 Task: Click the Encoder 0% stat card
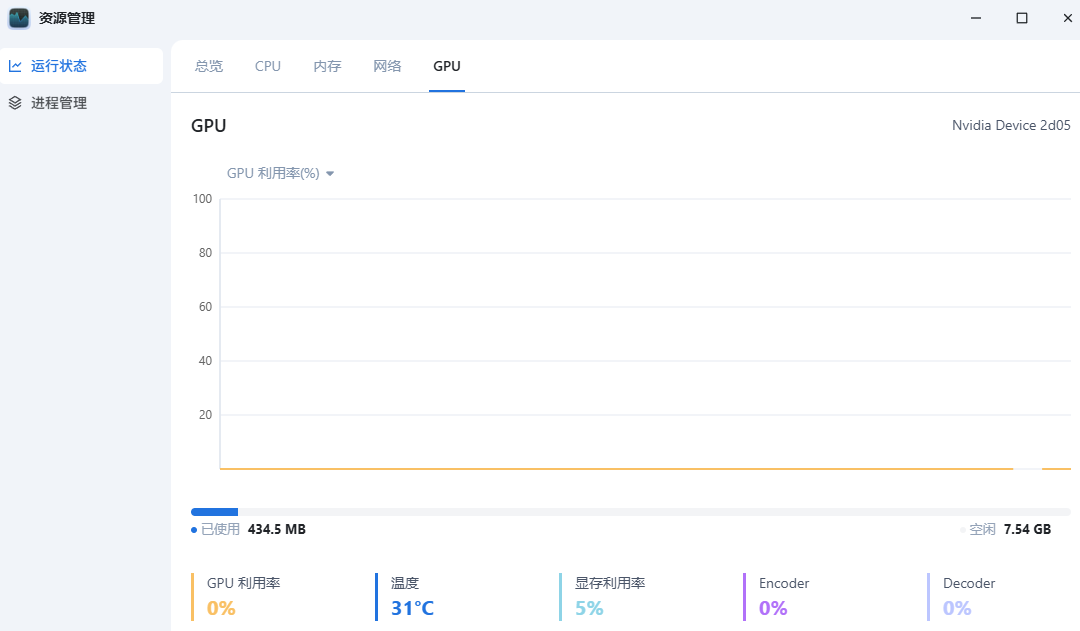click(x=776, y=597)
